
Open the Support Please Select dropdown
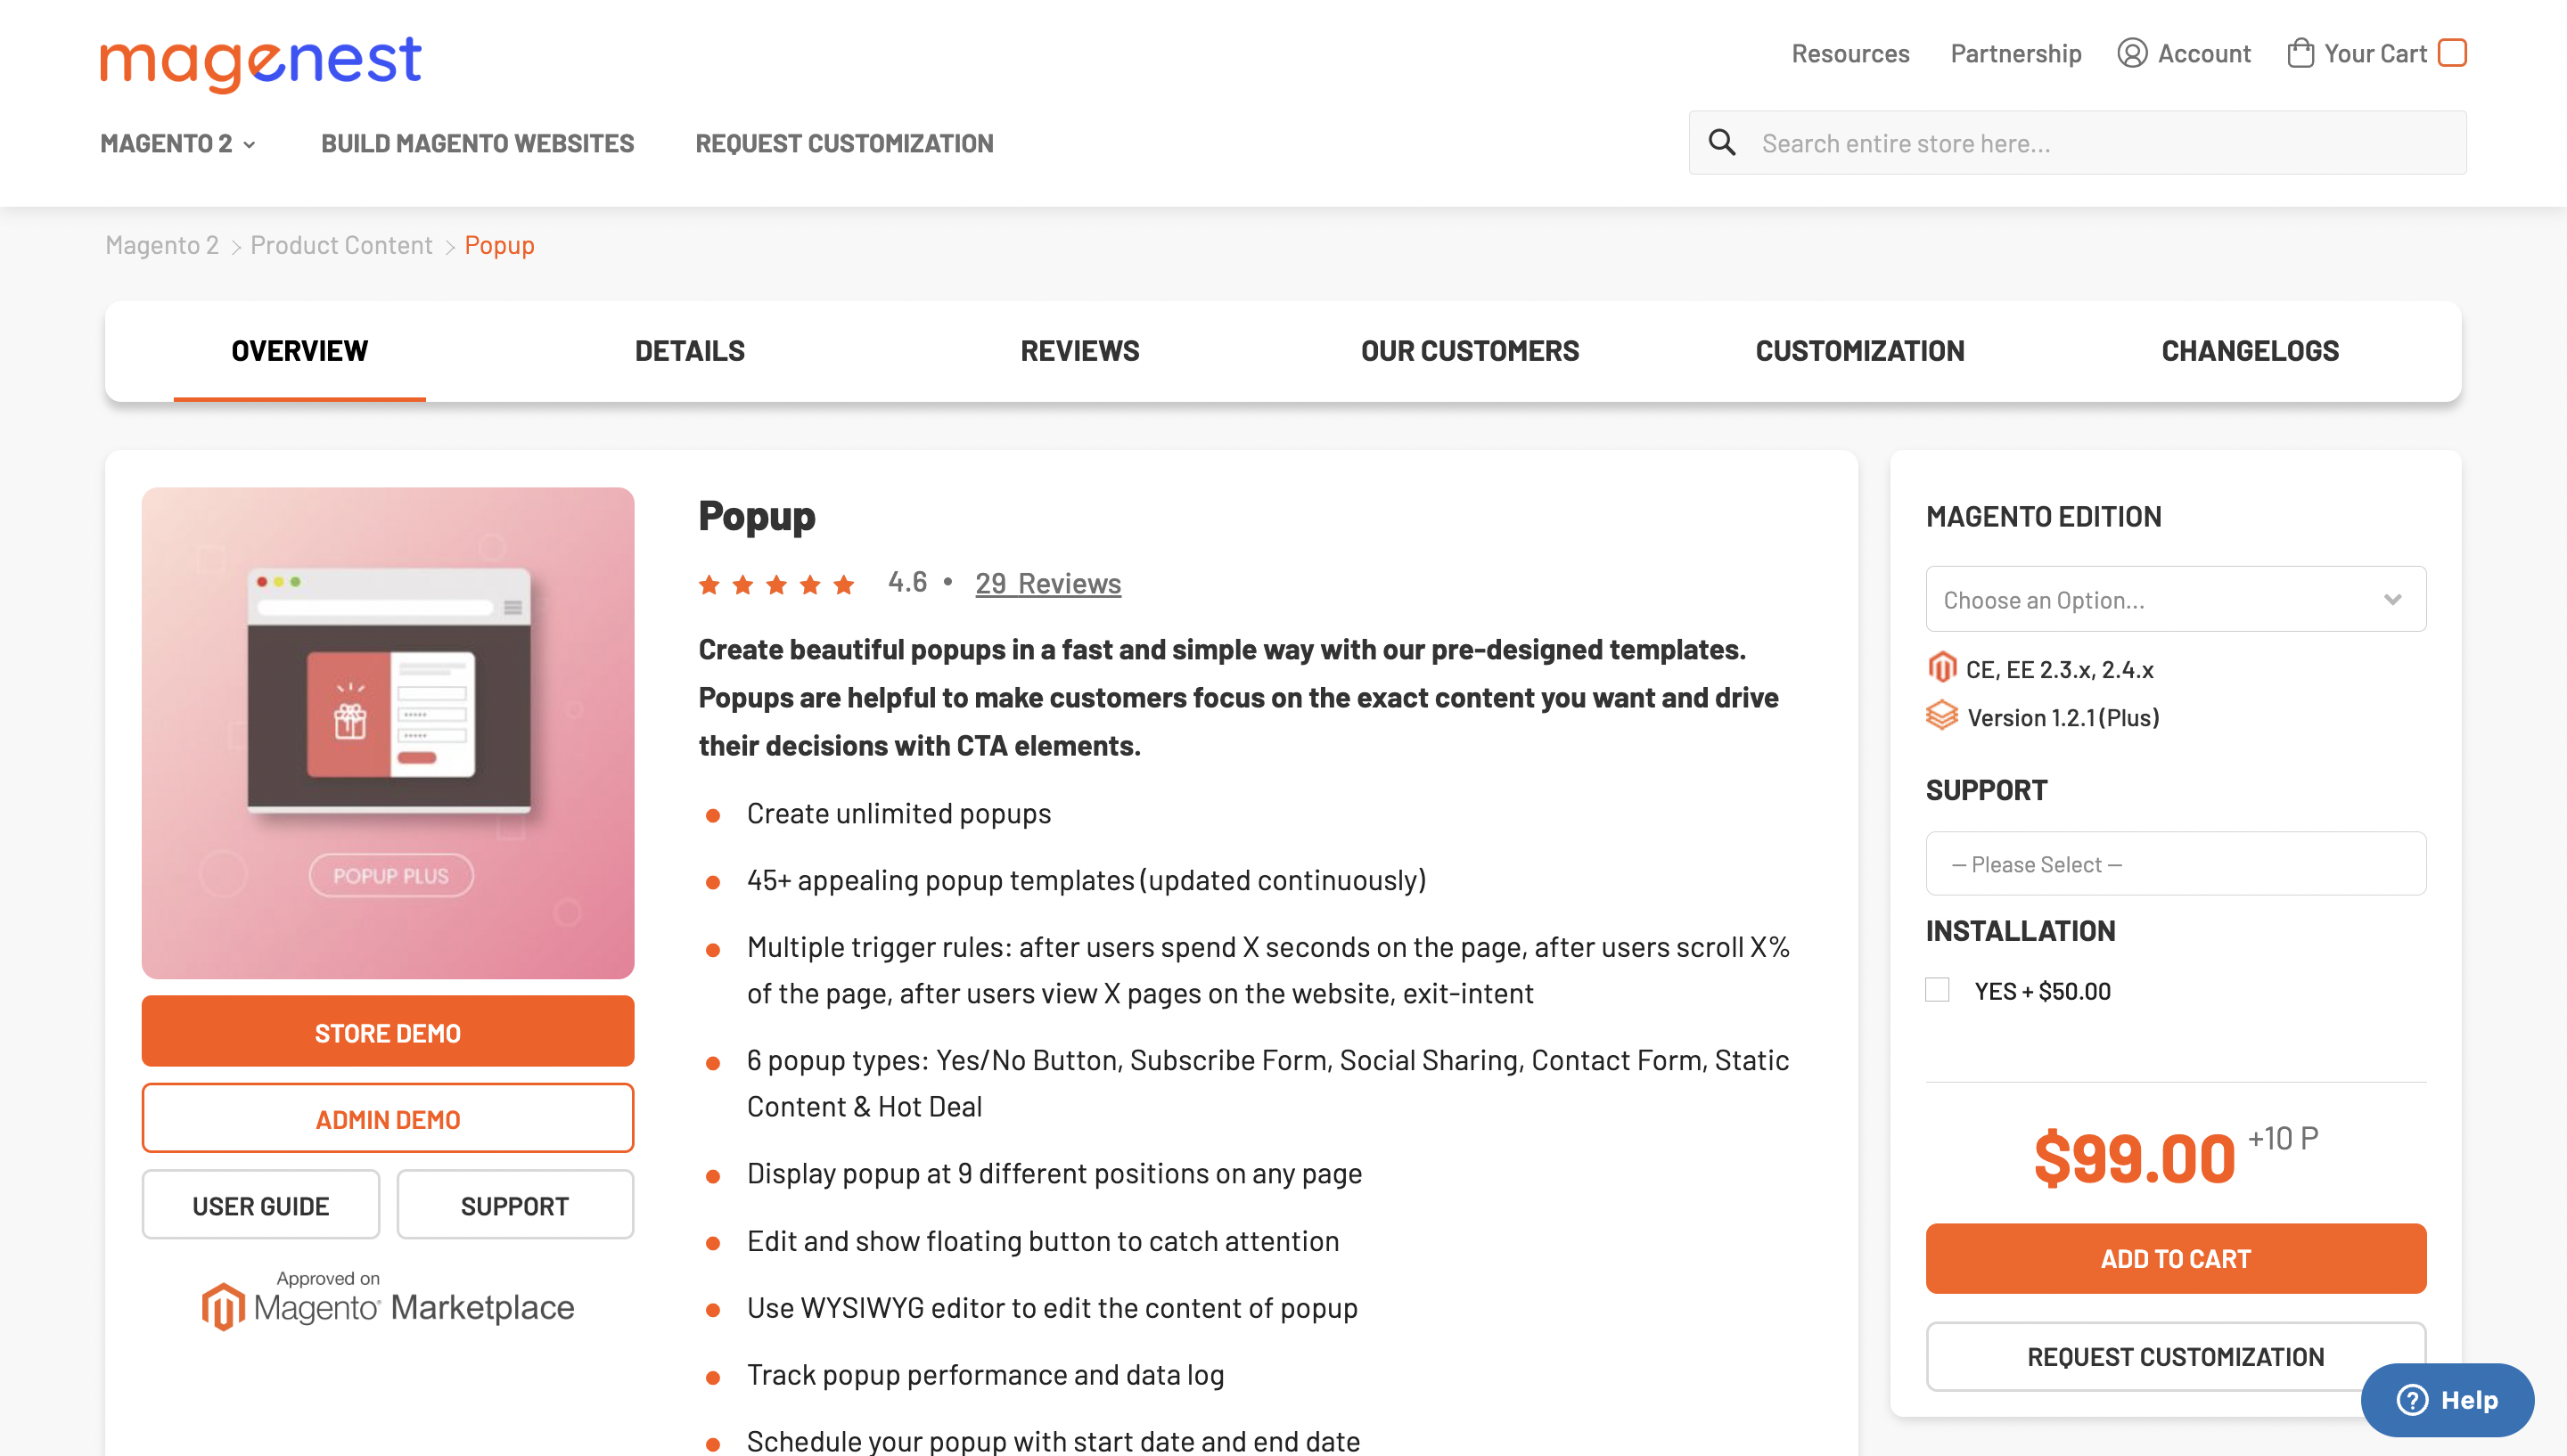pos(2175,863)
